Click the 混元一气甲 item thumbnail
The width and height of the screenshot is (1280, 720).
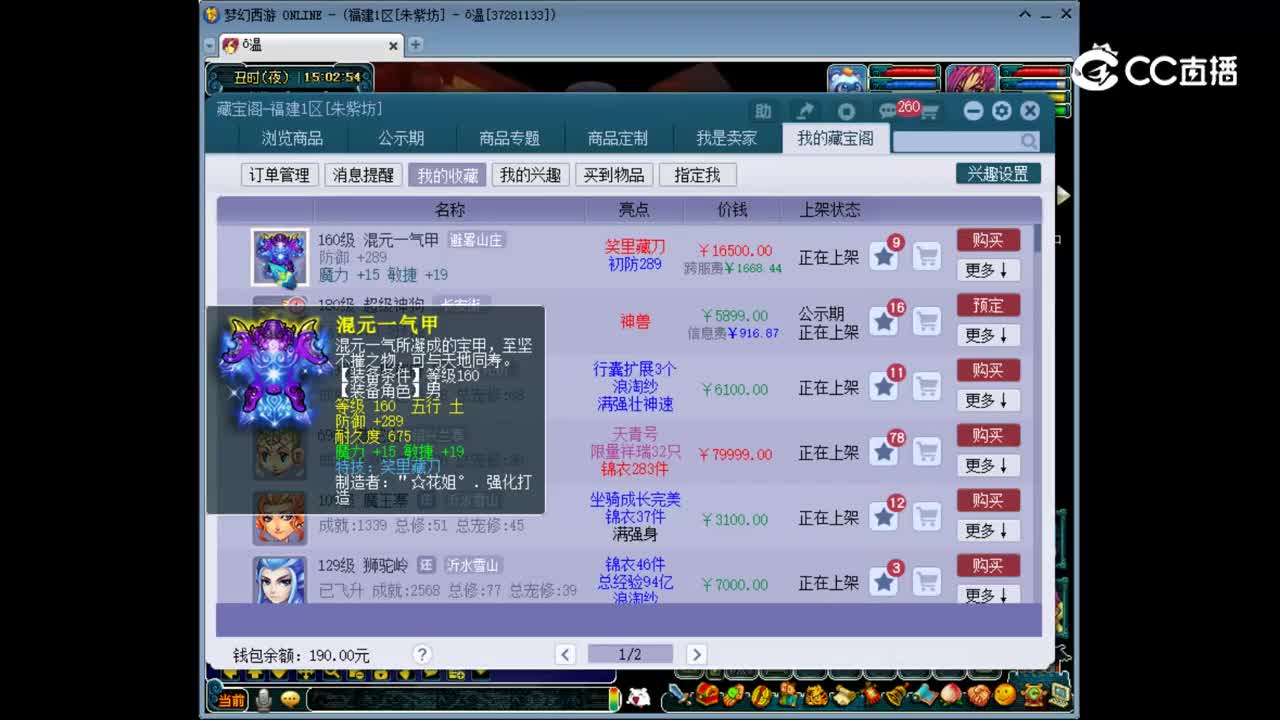pyautogui.click(x=279, y=257)
